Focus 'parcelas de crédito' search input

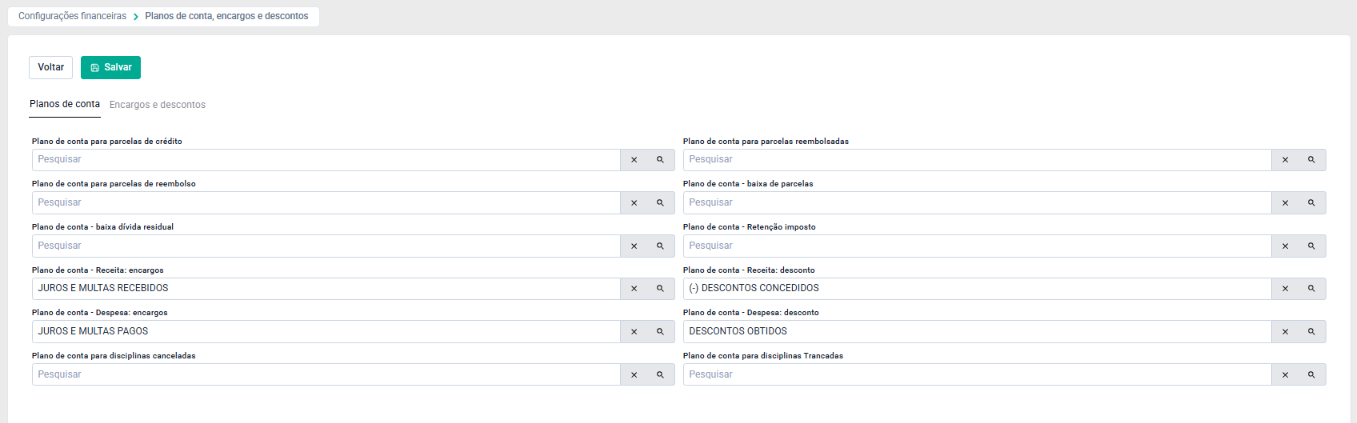point(326,160)
